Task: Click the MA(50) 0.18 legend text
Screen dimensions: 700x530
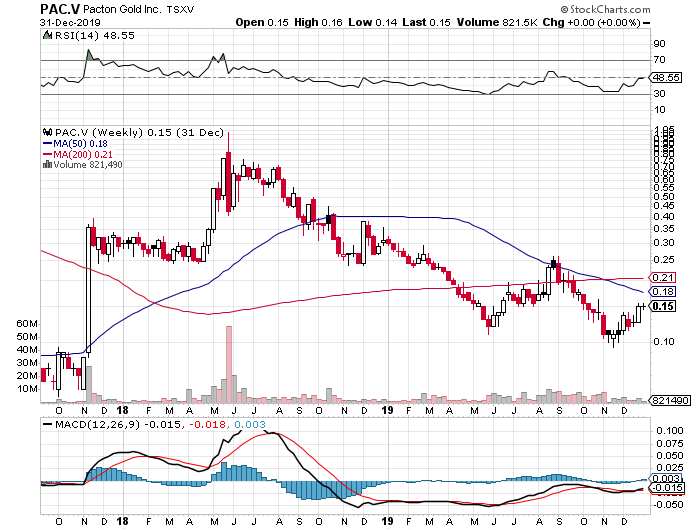Action: [x=80, y=144]
